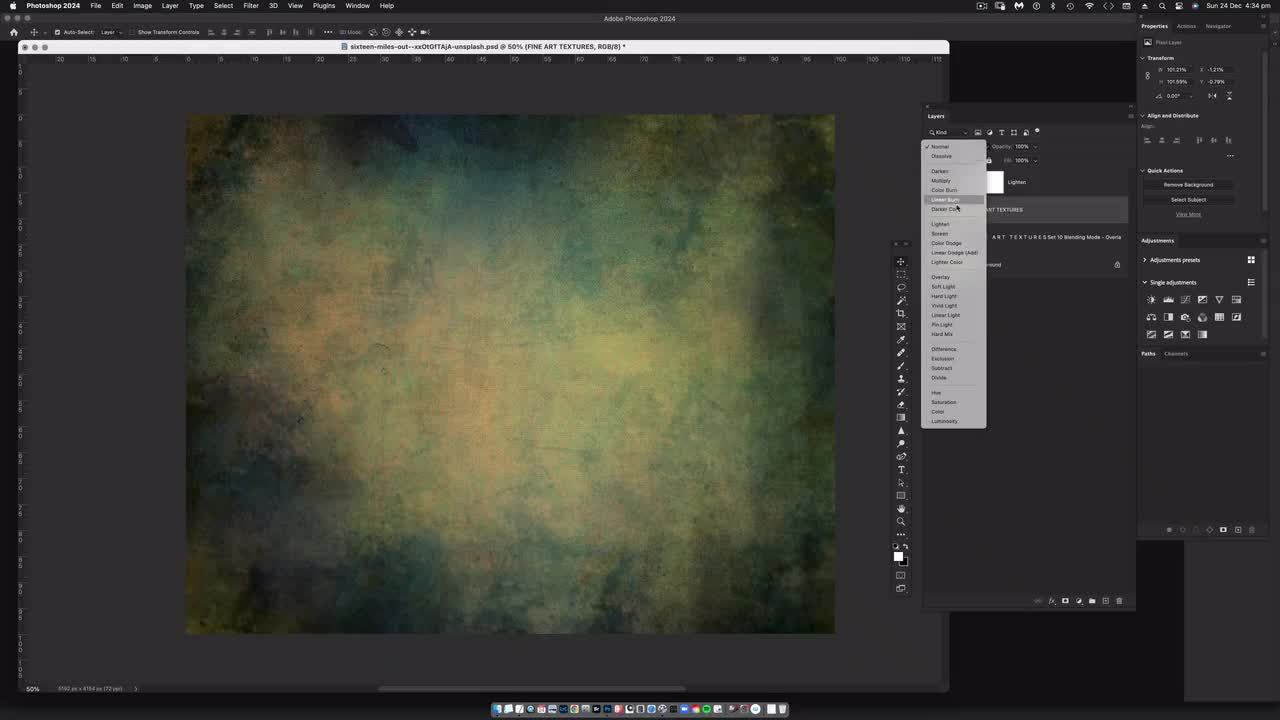The width and height of the screenshot is (1280, 720).
Task: Switch to the Actions tab
Action: tap(1186, 26)
